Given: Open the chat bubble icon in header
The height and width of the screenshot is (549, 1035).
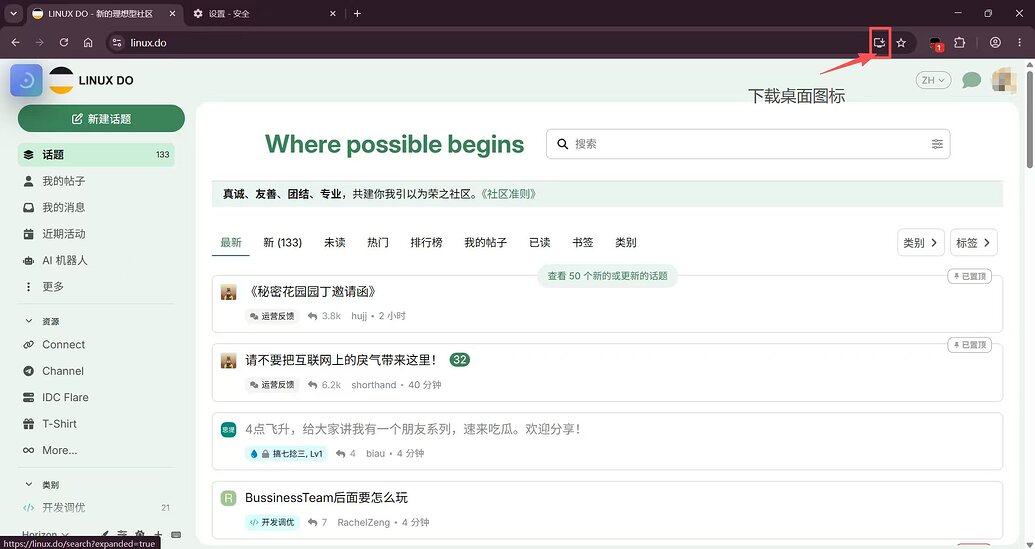Looking at the screenshot, I should coord(971,81).
